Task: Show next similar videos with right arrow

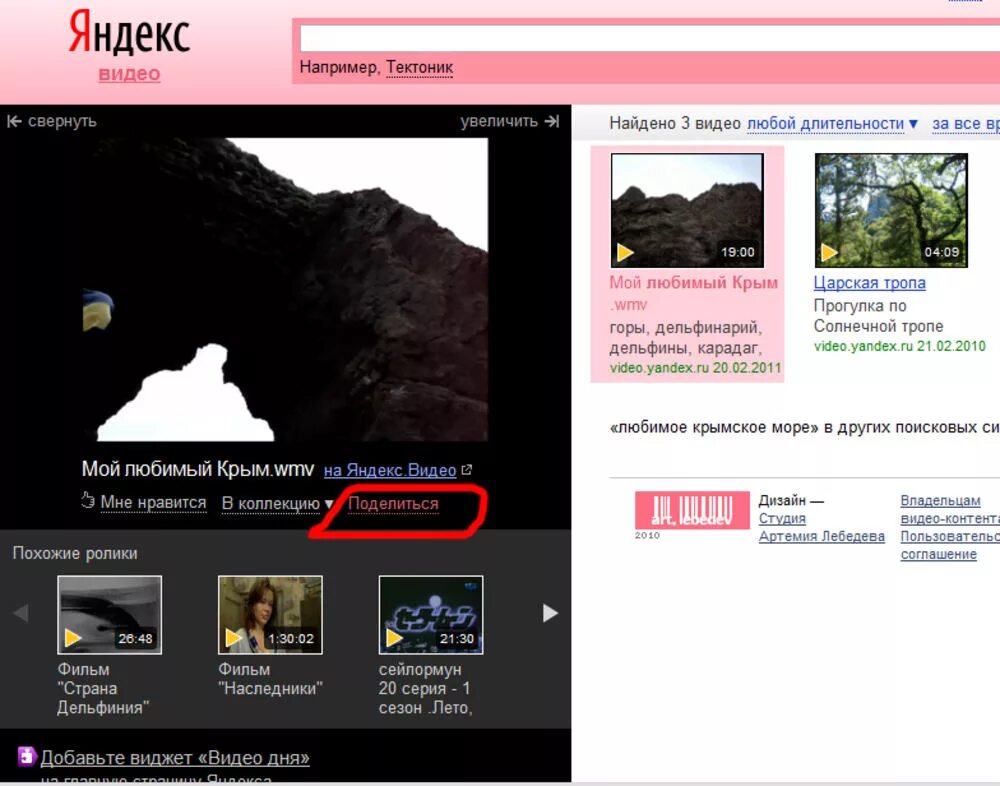Action: [x=550, y=613]
